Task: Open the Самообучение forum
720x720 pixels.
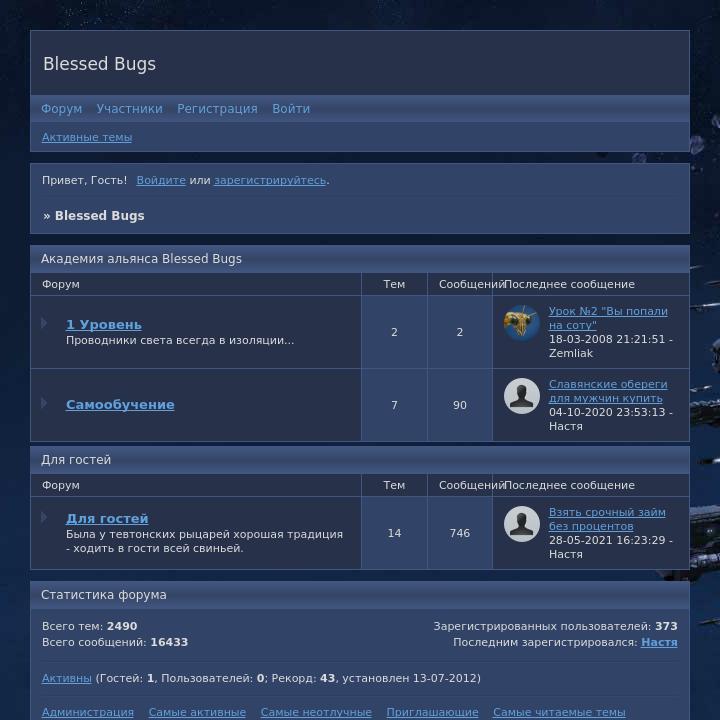Action: [x=120, y=405]
